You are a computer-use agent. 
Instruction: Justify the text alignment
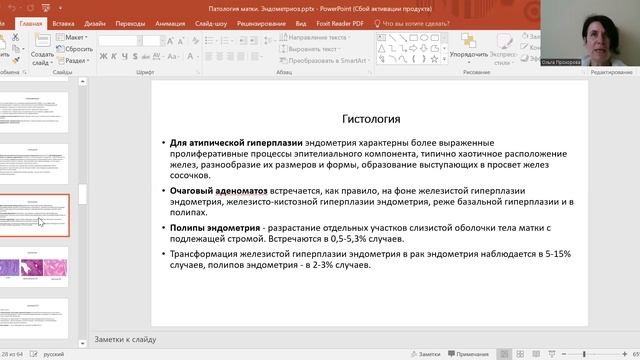(241, 56)
